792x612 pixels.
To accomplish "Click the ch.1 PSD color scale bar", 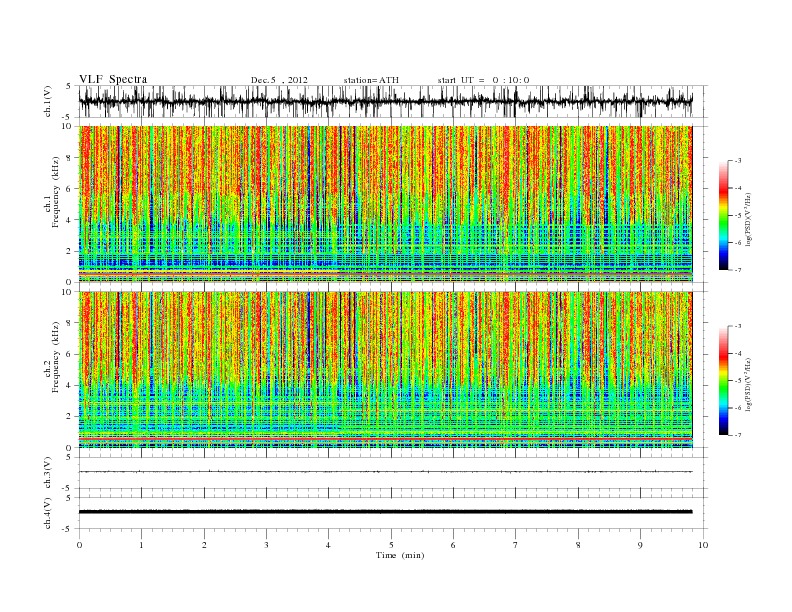I will coord(723,216).
